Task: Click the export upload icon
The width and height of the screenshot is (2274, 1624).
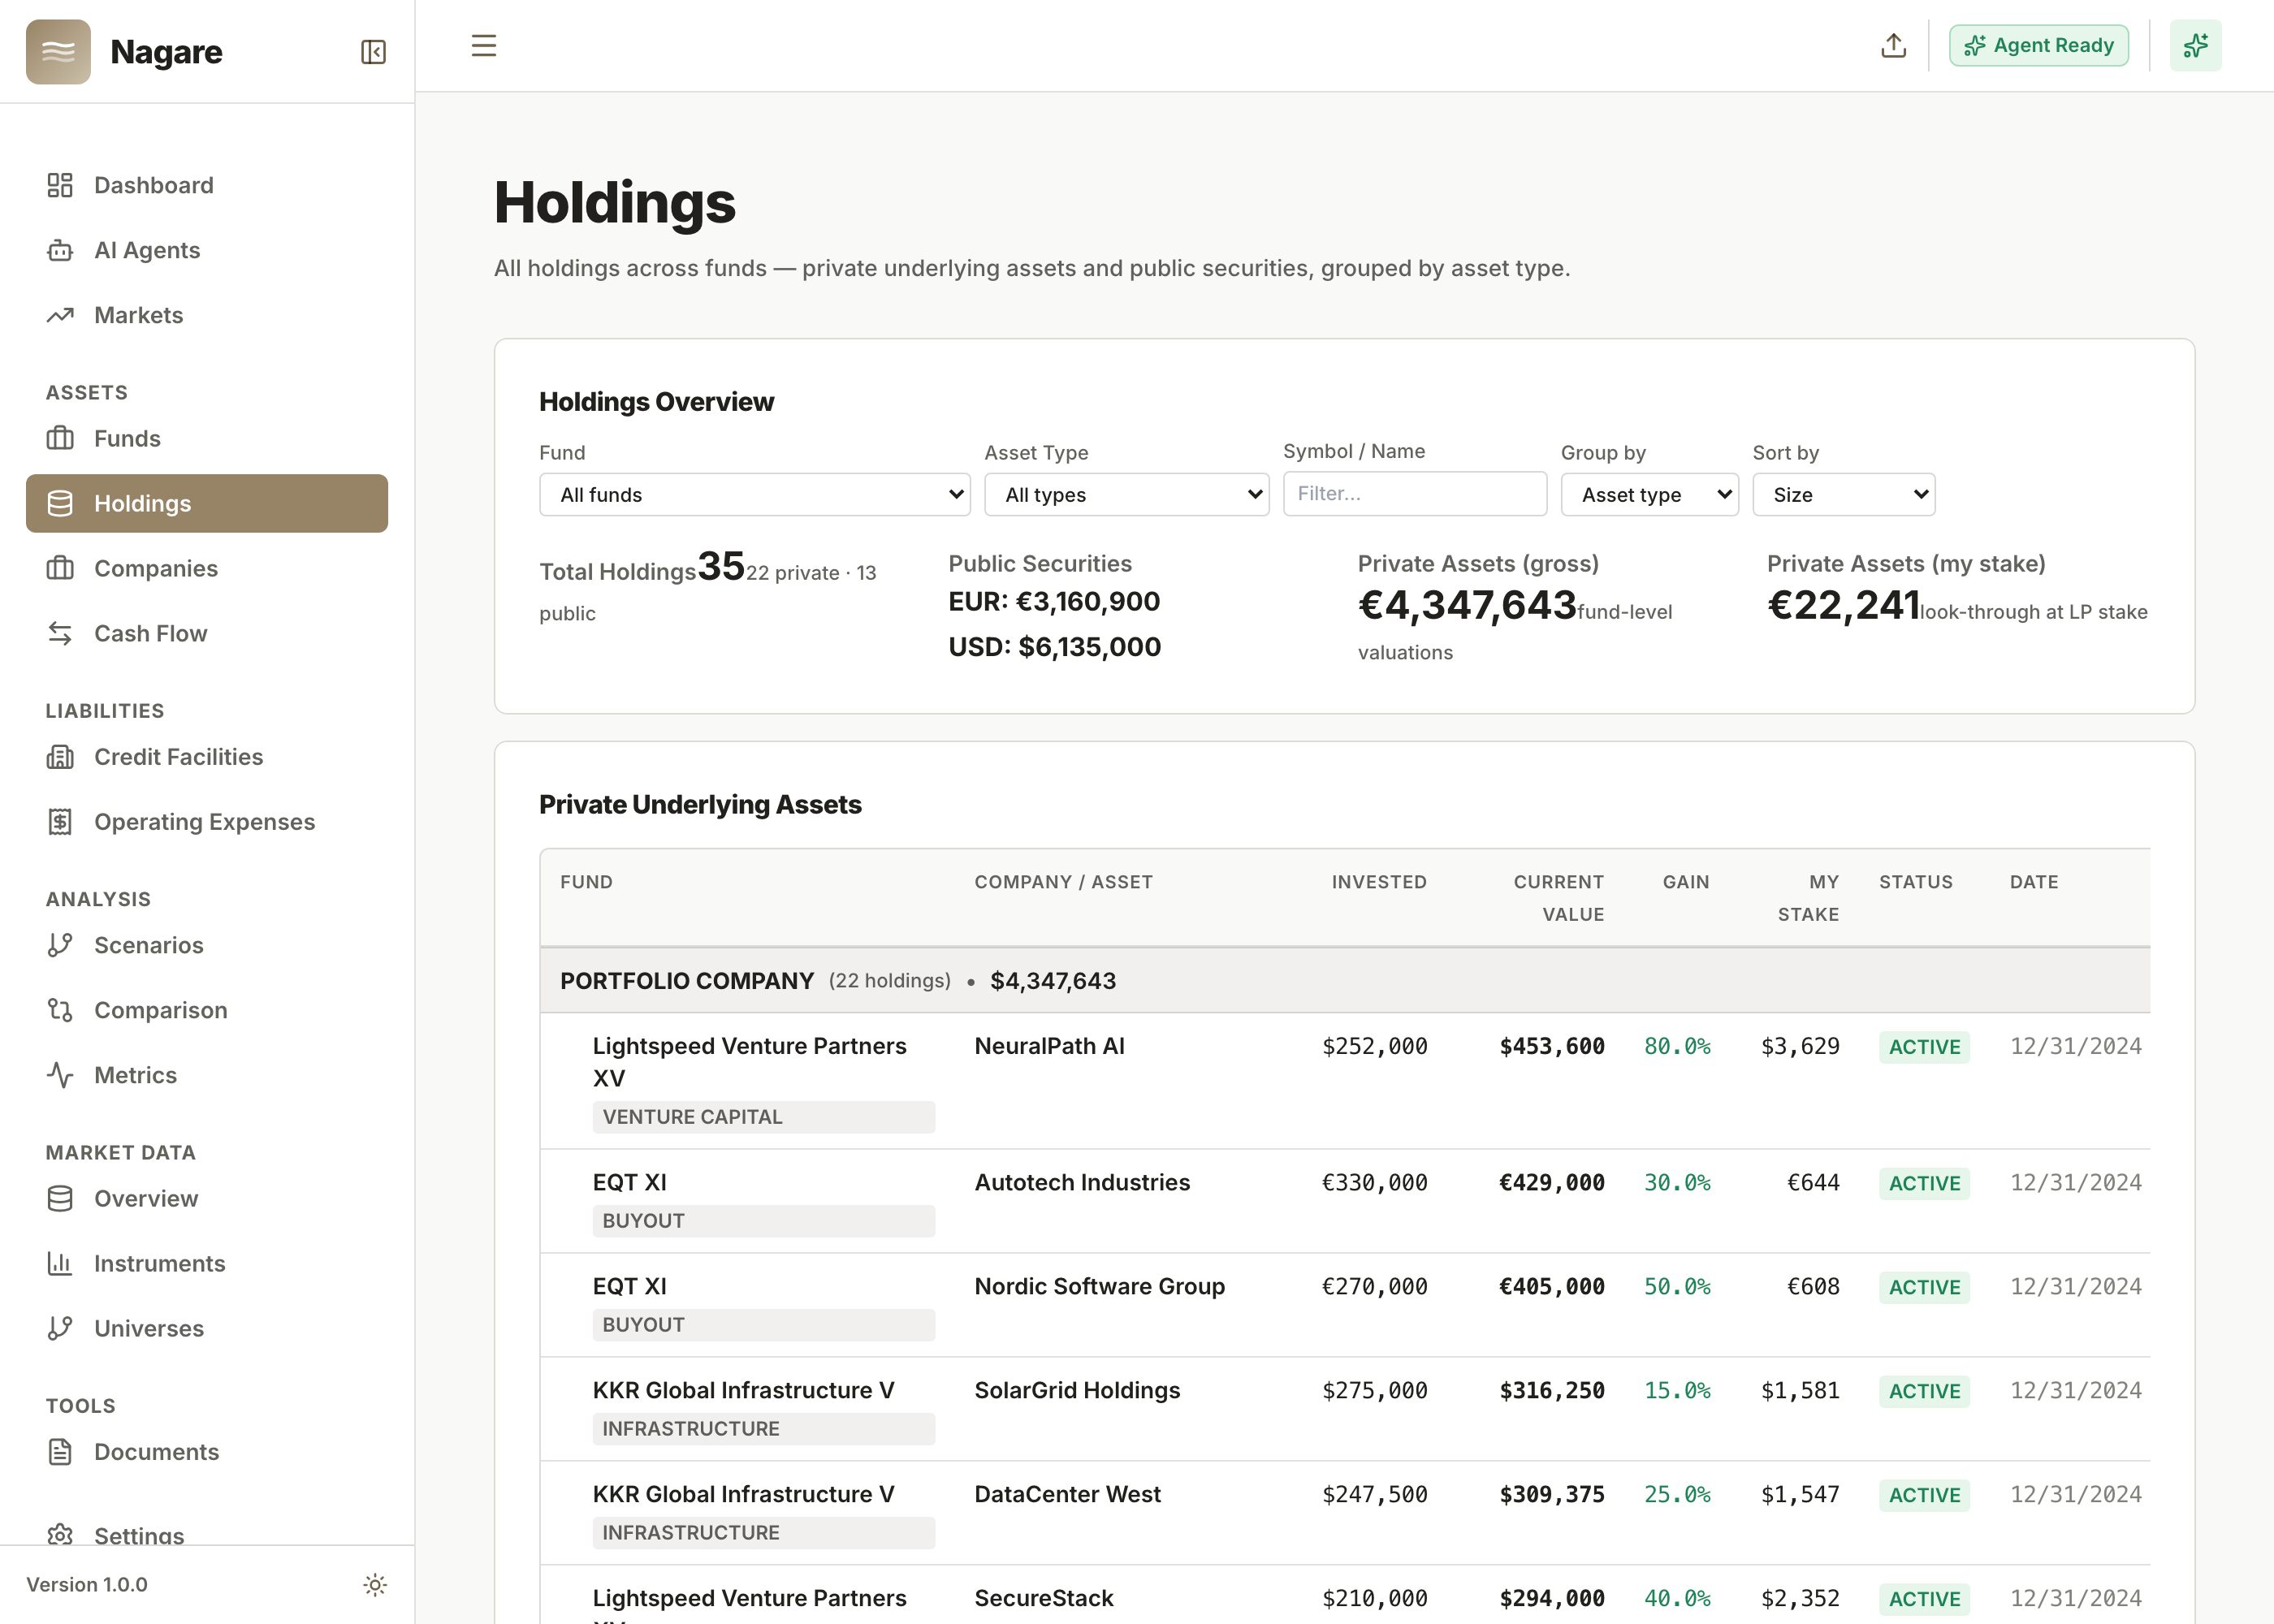Action: pos(1893,46)
